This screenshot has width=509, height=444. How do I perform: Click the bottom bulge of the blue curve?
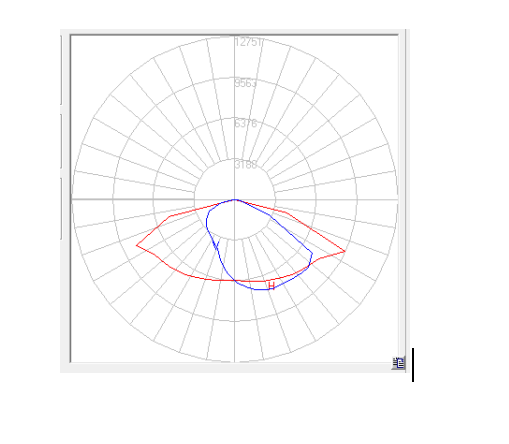coord(262,289)
